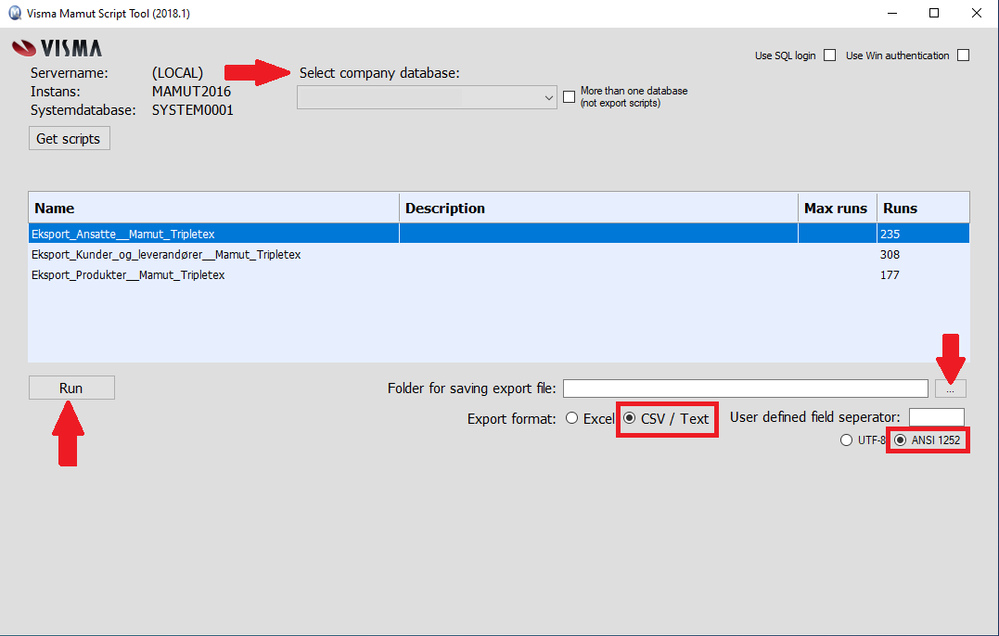
Task: Select Eksport_Kunder_og_leverandører__Mamut_Tripletex row
Action: point(499,254)
